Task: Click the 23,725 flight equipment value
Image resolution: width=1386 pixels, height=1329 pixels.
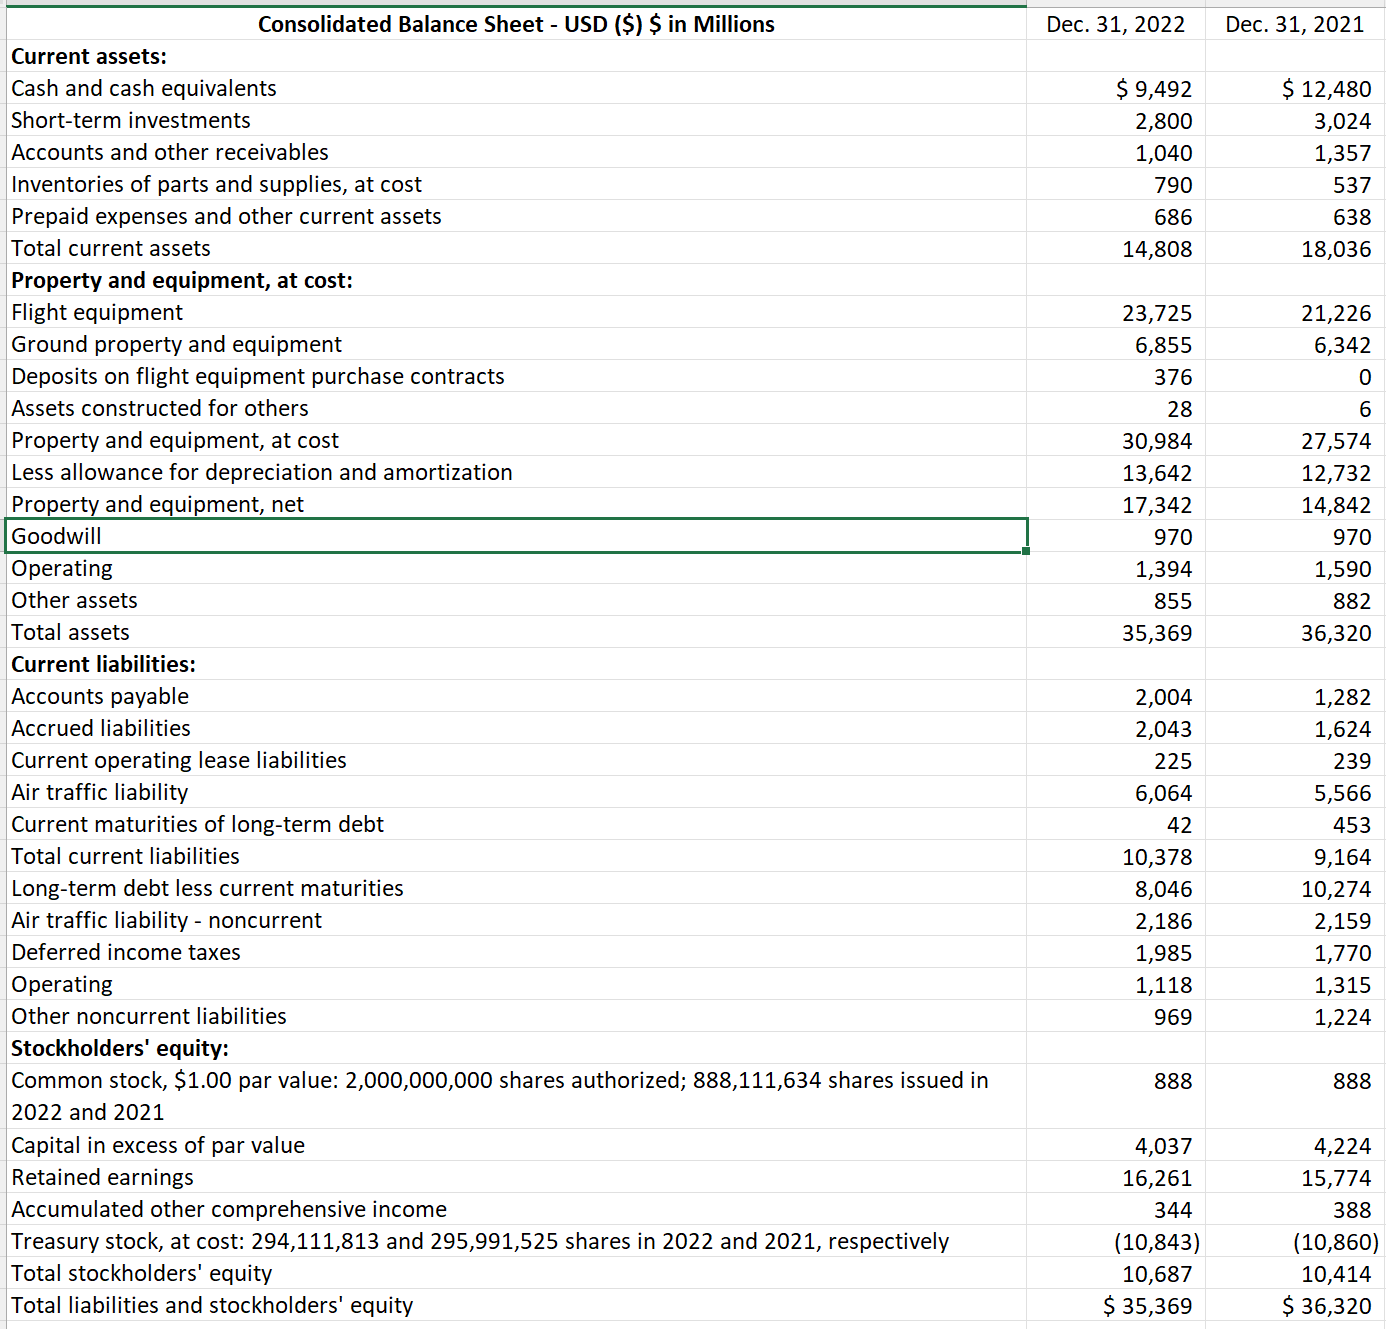Action: (x=1157, y=312)
